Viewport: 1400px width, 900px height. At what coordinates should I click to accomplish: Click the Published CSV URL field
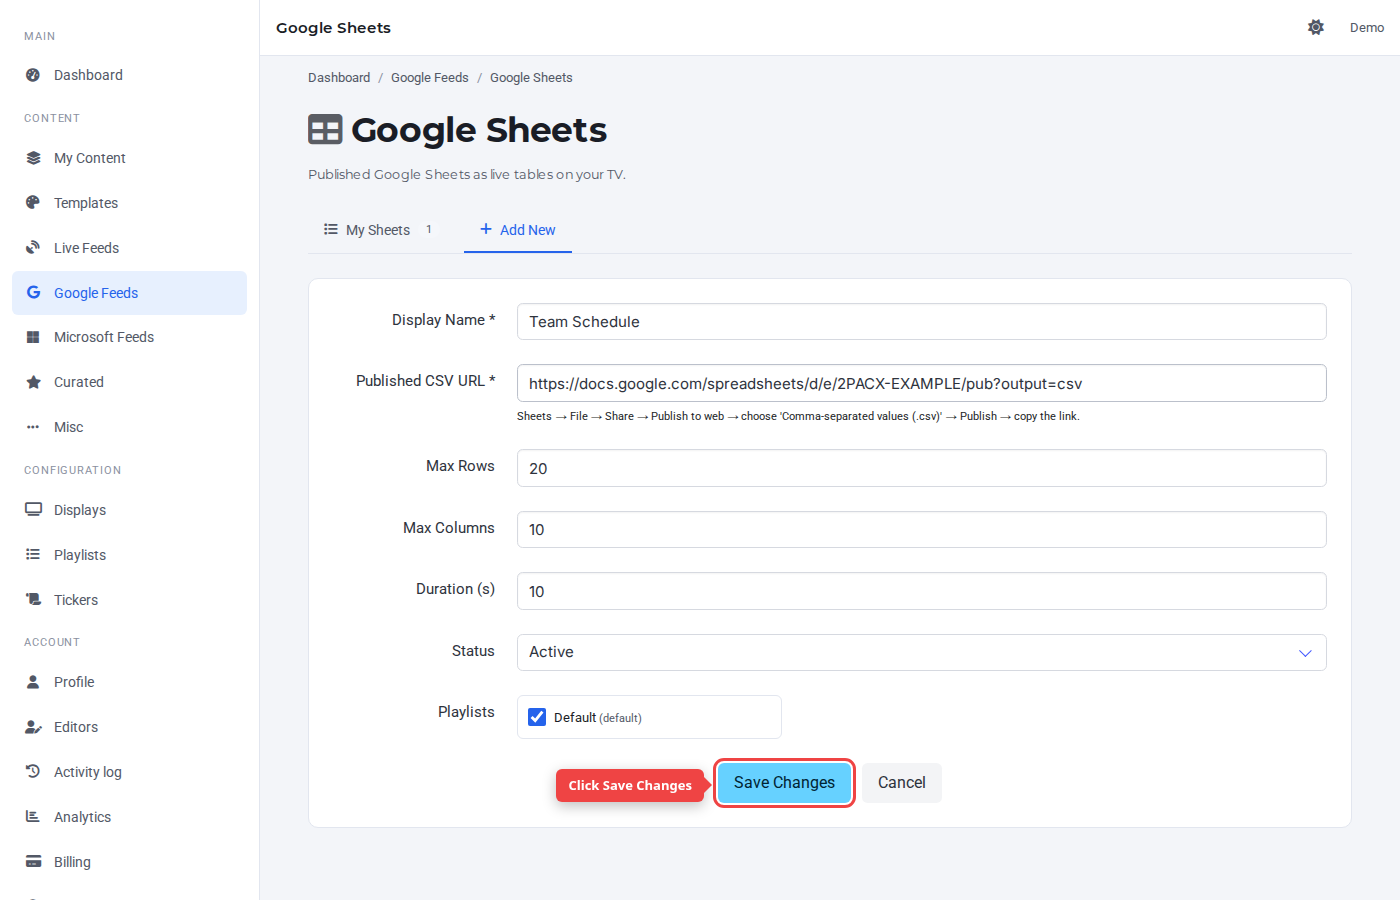pos(921,383)
